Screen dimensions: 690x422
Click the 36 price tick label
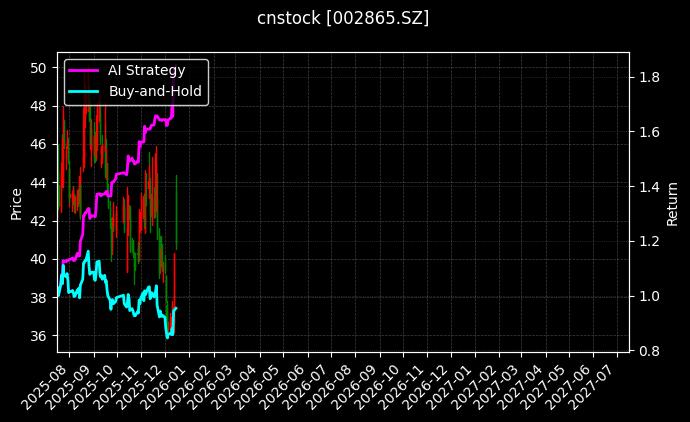[x=39, y=336]
